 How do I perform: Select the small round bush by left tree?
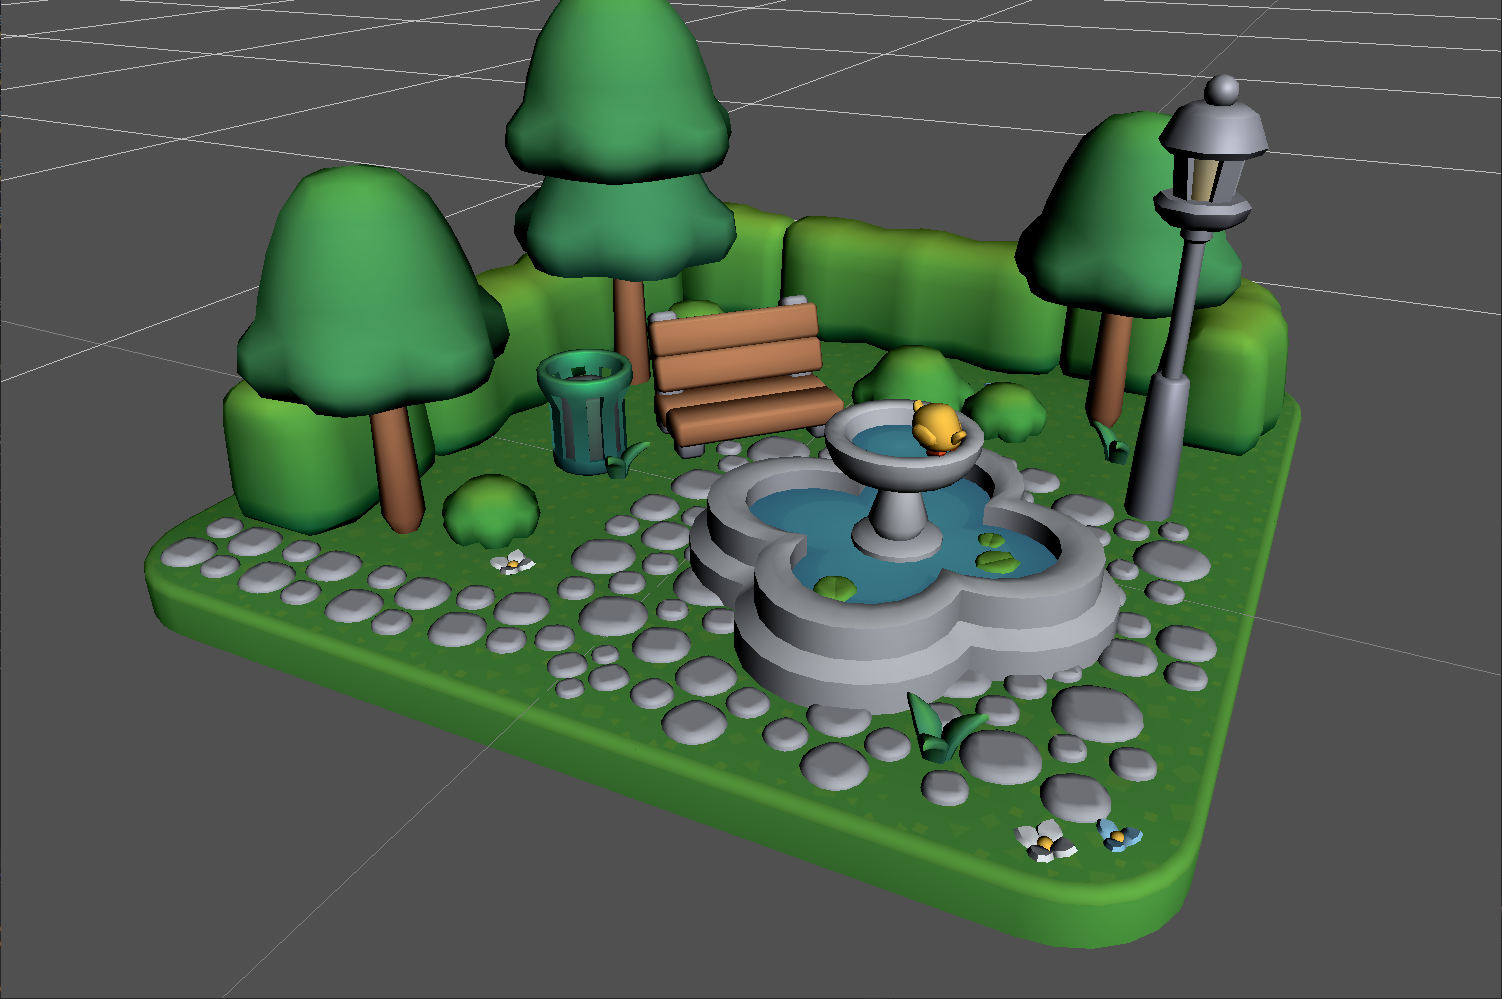tap(490, 508)
